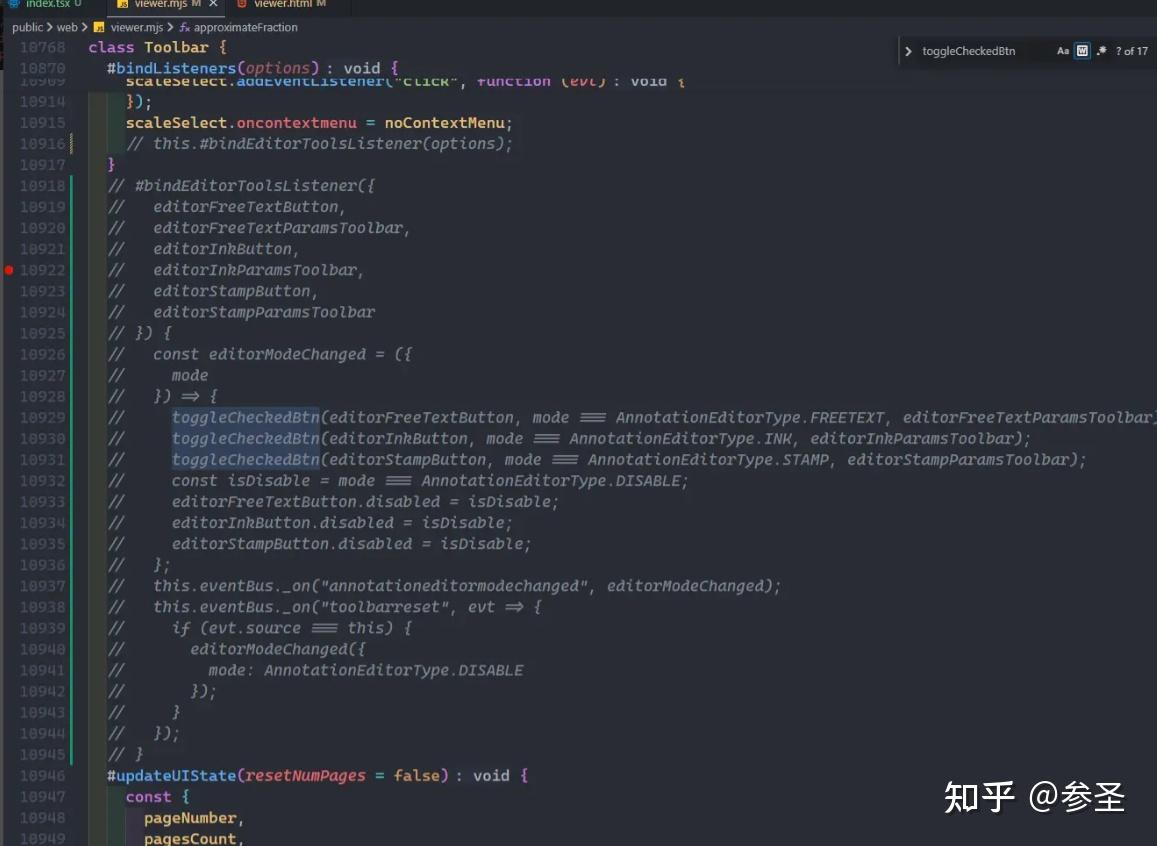Click line number 10946 in the gutter
Viewport: 1157px width, 846px height.
pos(40,775)
